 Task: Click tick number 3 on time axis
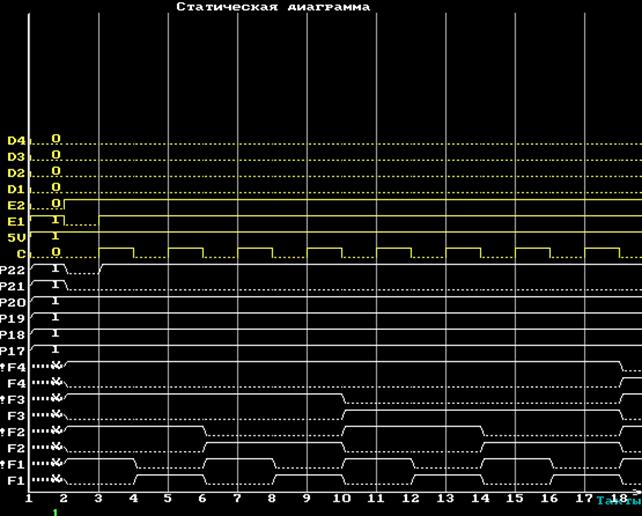point(98,498)
